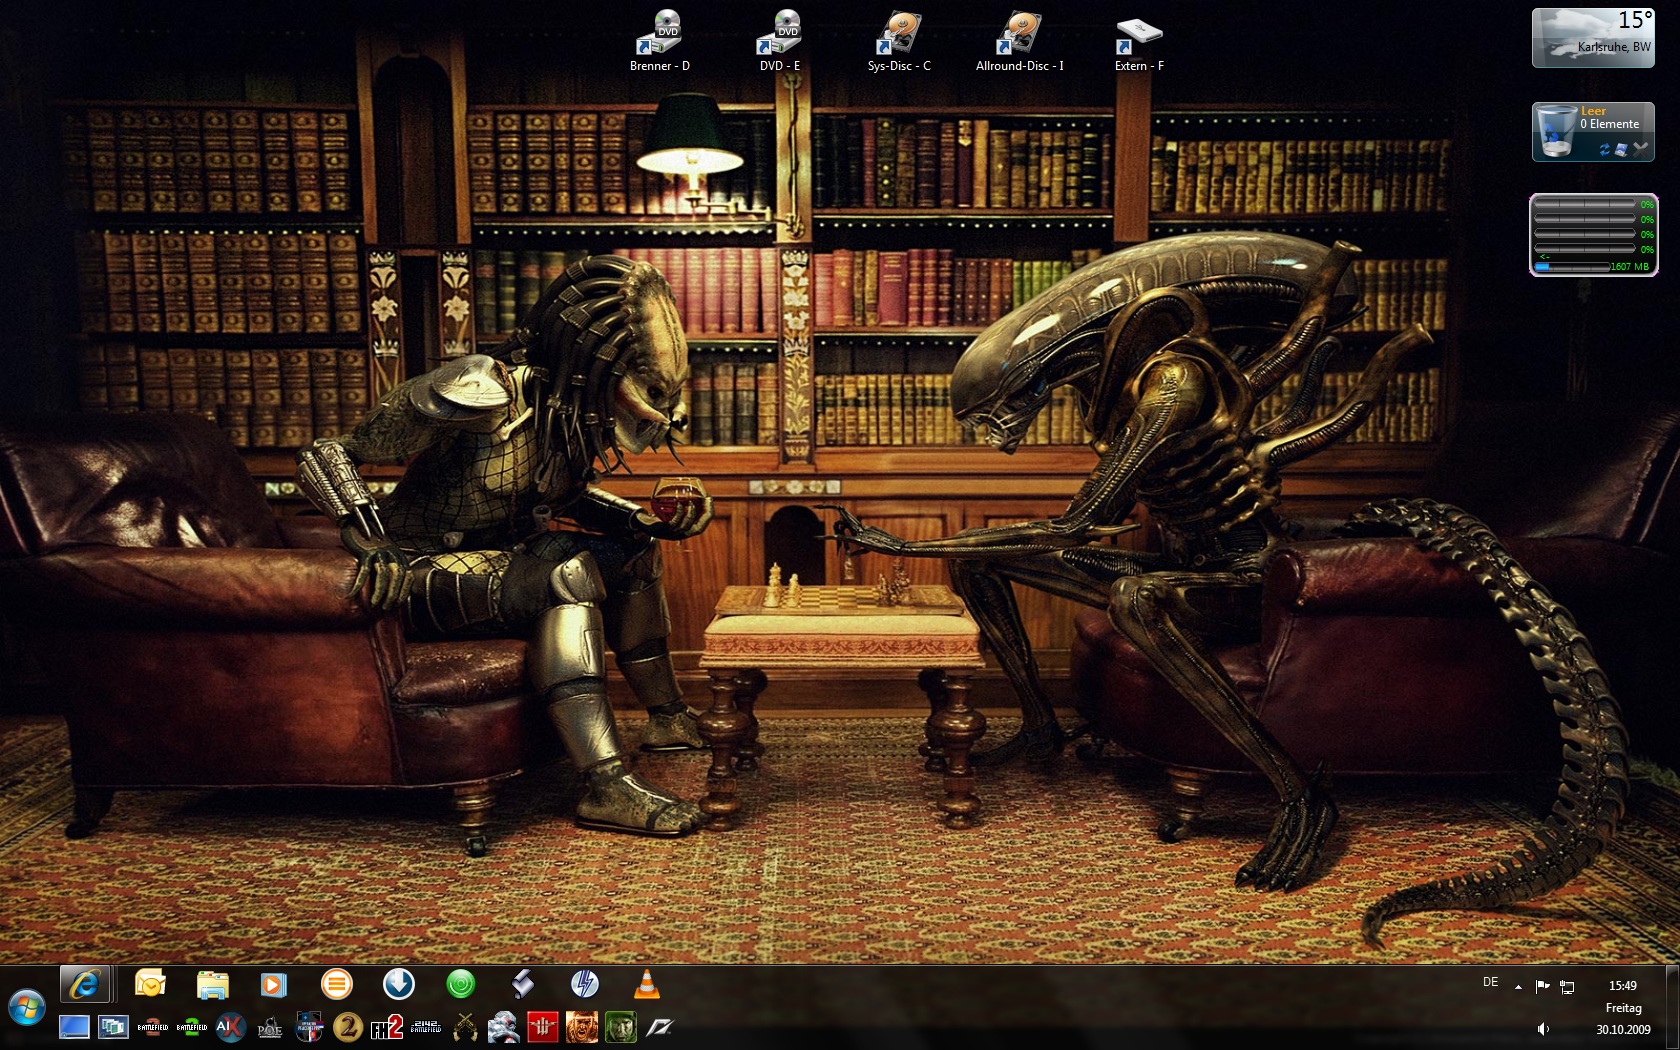
Task: Launch the gold coin number 2 game shortcut
Action: (348, 1027)
